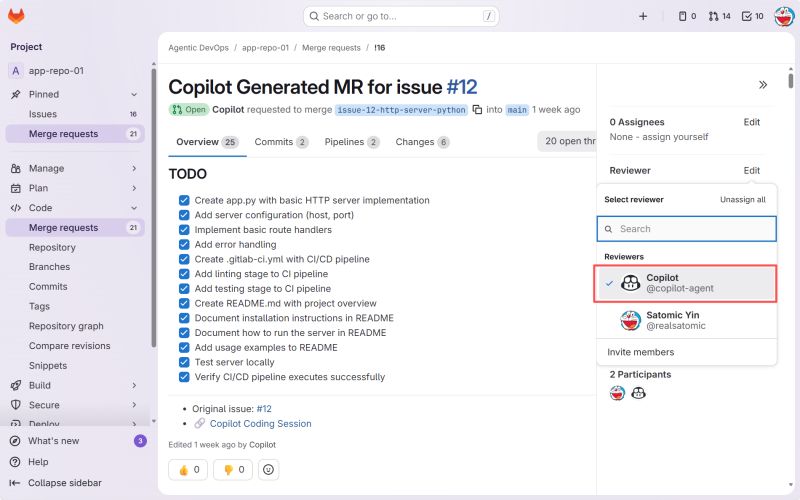Viewport: 800px width, 500px height.
Task: Toggle 'Create .gitlab-ci.yml' checkbox
Action: (184, 259)
